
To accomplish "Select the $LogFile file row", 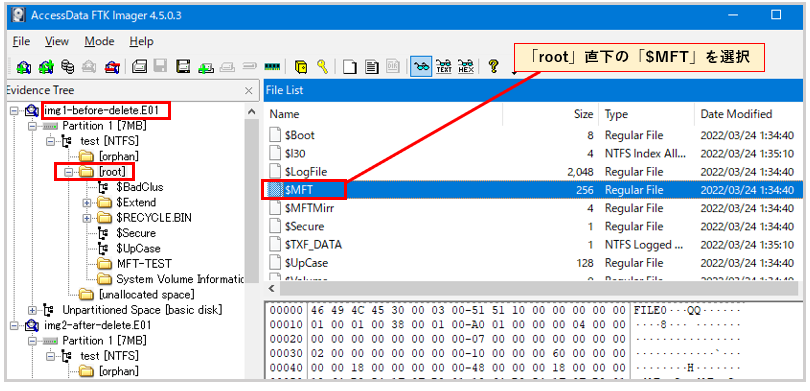I will (534, 172).
